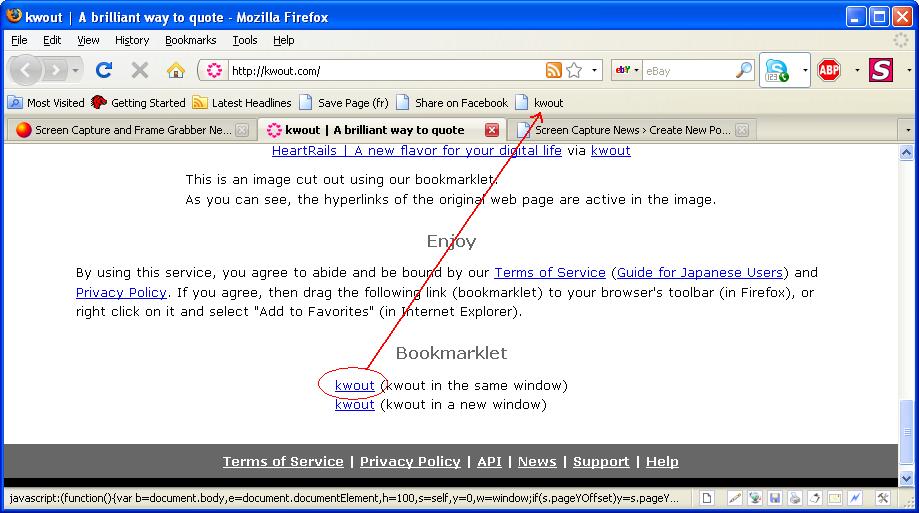Go forward with the Forward arrow button

(55, 70)
